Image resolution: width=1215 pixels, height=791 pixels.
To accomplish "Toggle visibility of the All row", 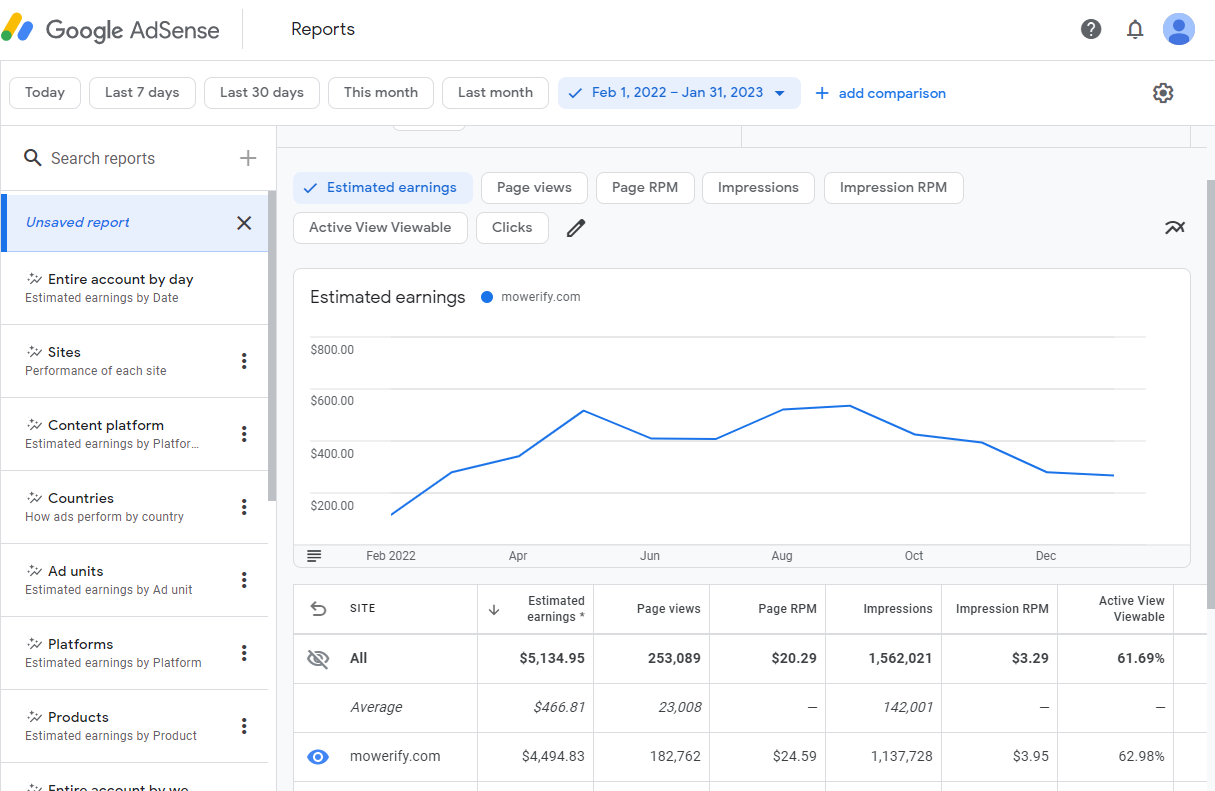I will tap(318, 658).
